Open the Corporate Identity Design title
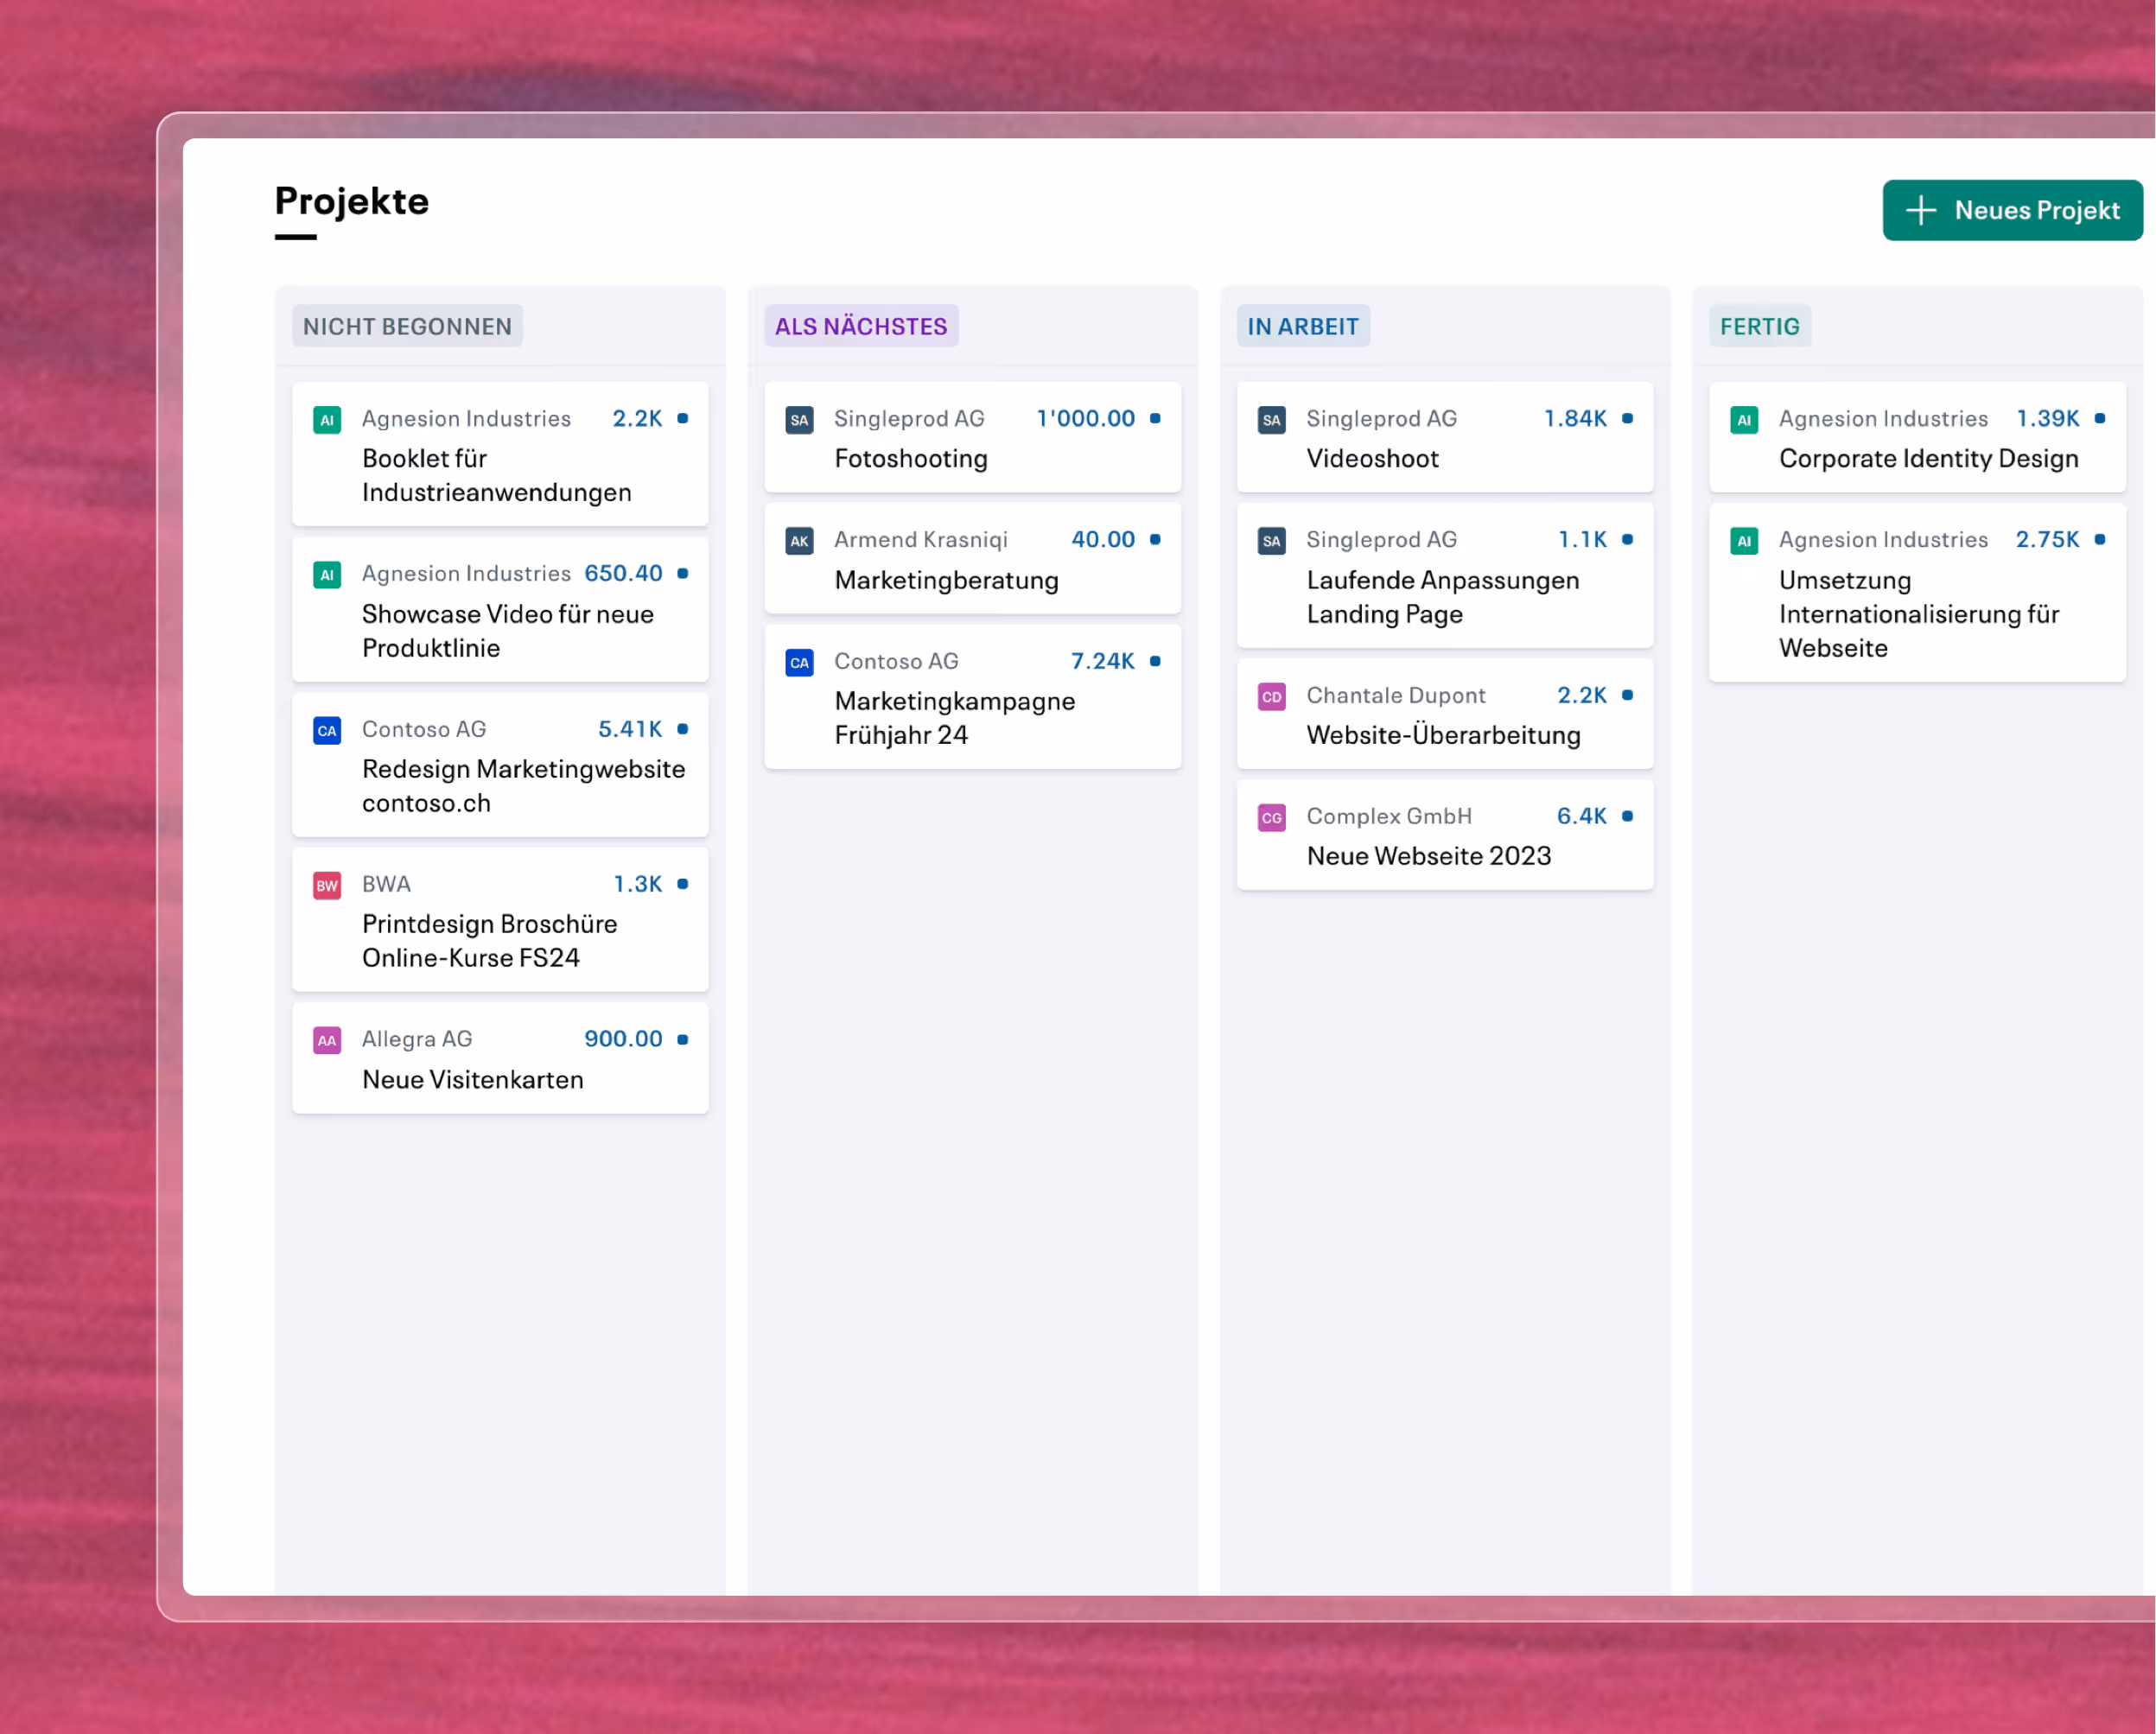 [1929, 459]
